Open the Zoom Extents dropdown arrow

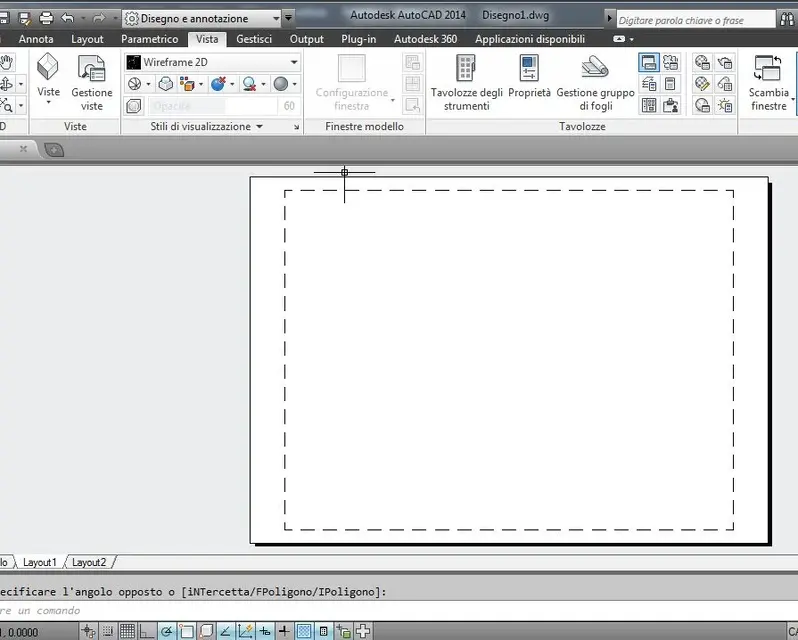(x=21, y=106)
